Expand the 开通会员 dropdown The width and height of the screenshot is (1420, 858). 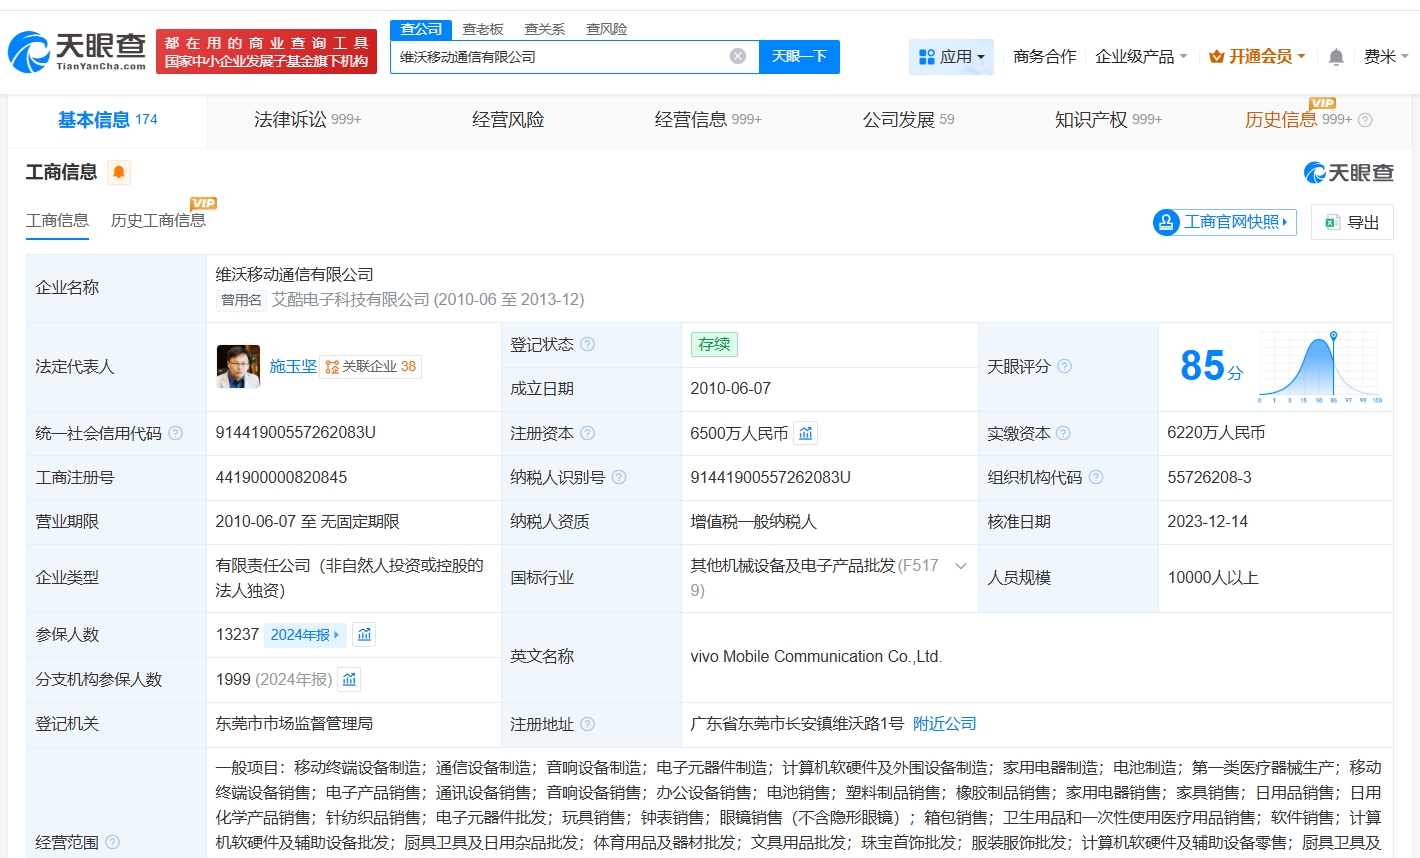(1257, 57)
